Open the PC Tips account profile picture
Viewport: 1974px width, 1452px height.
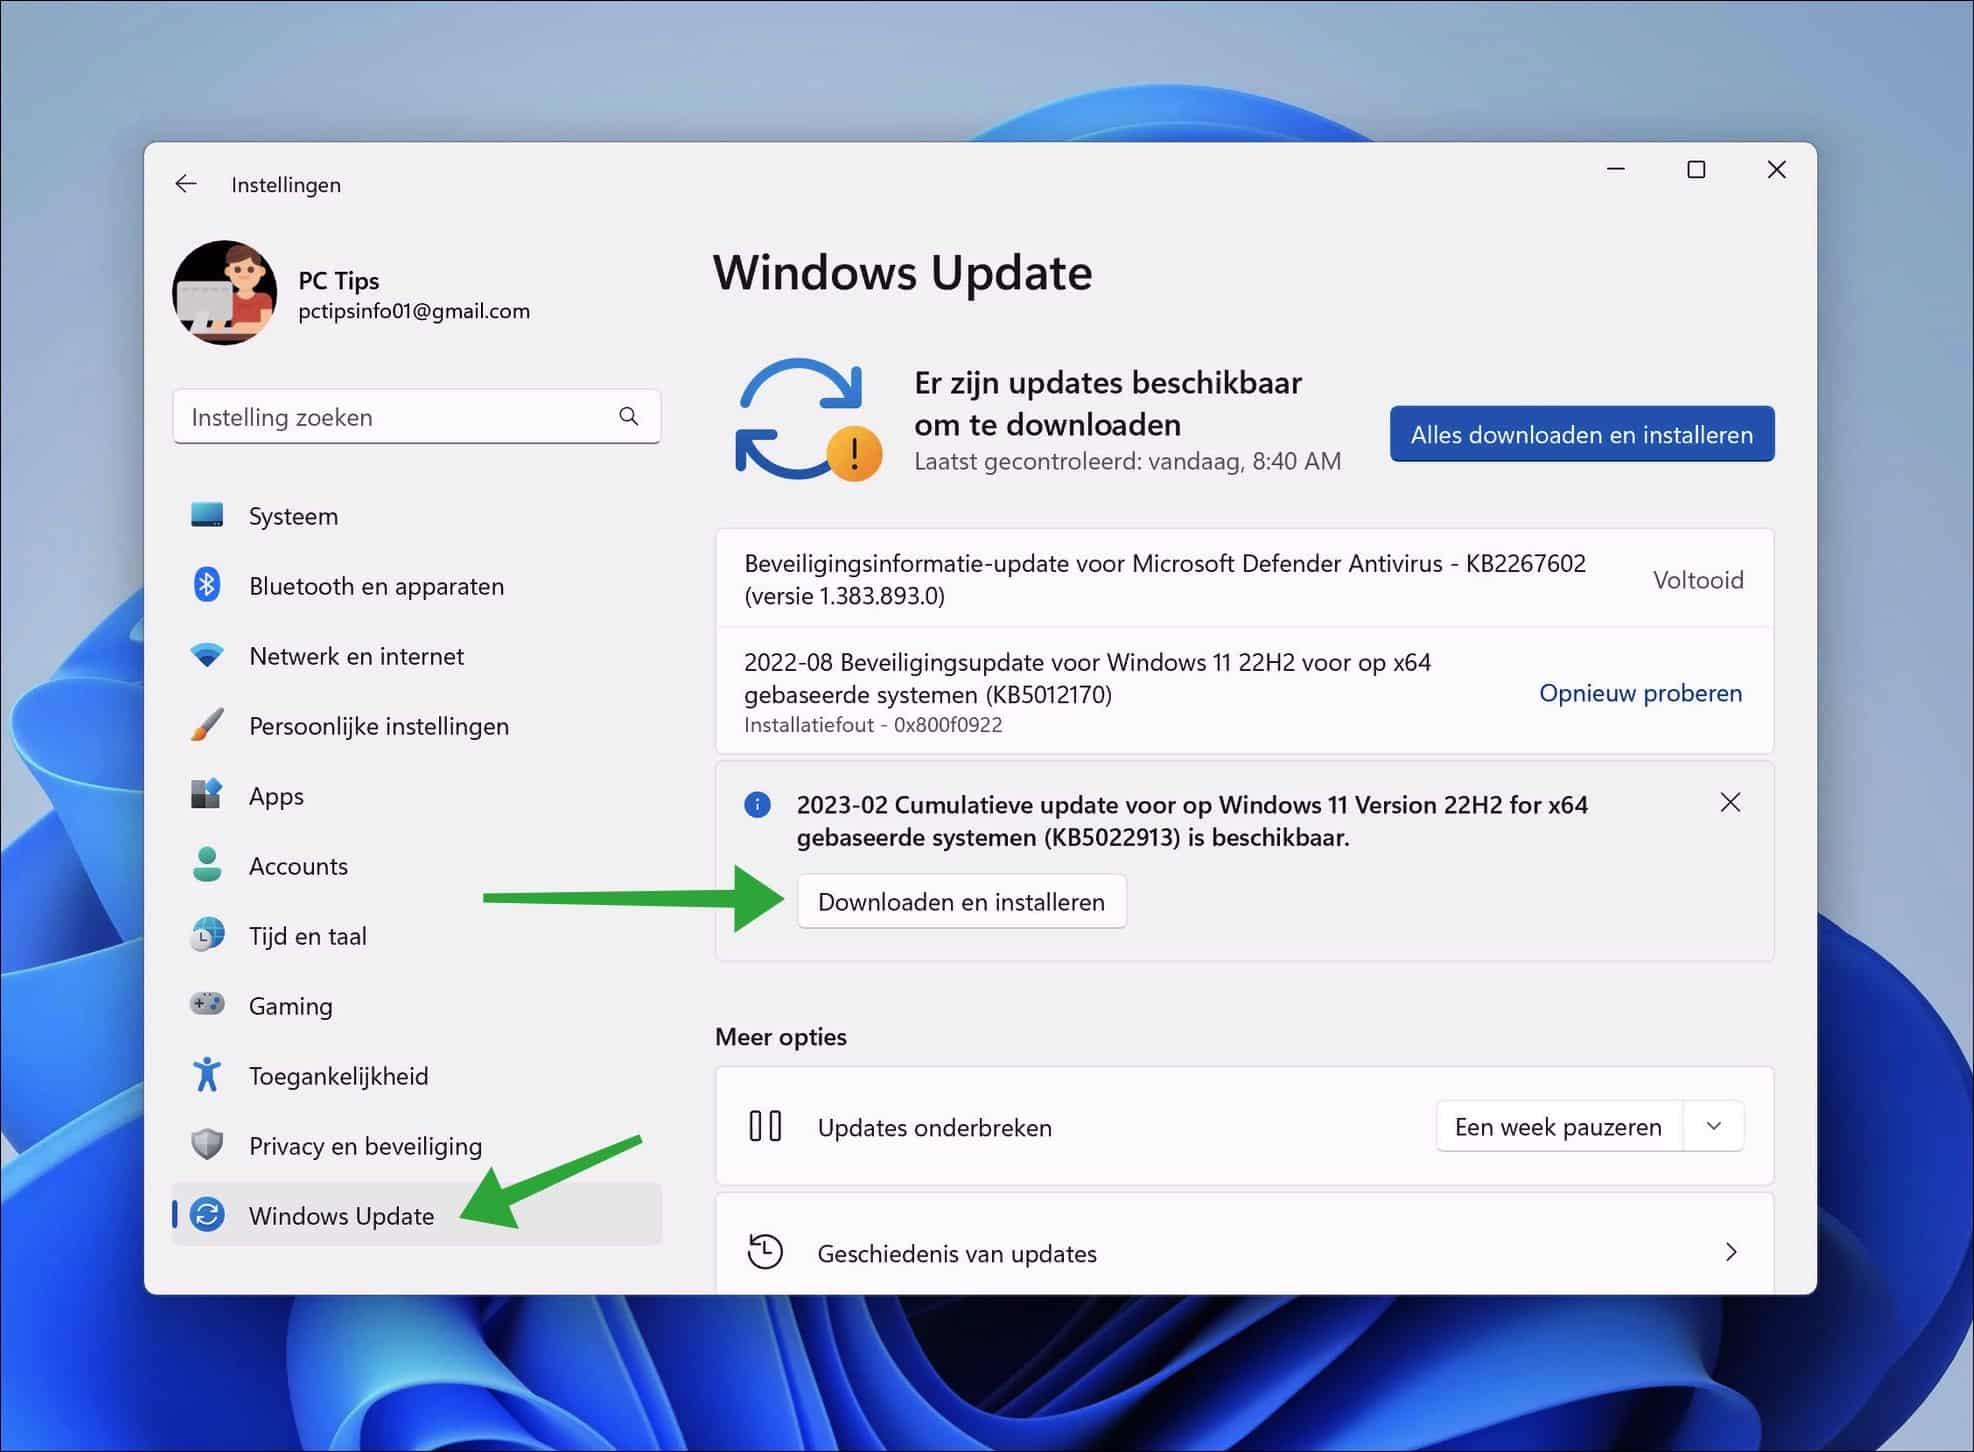[224, 292]
